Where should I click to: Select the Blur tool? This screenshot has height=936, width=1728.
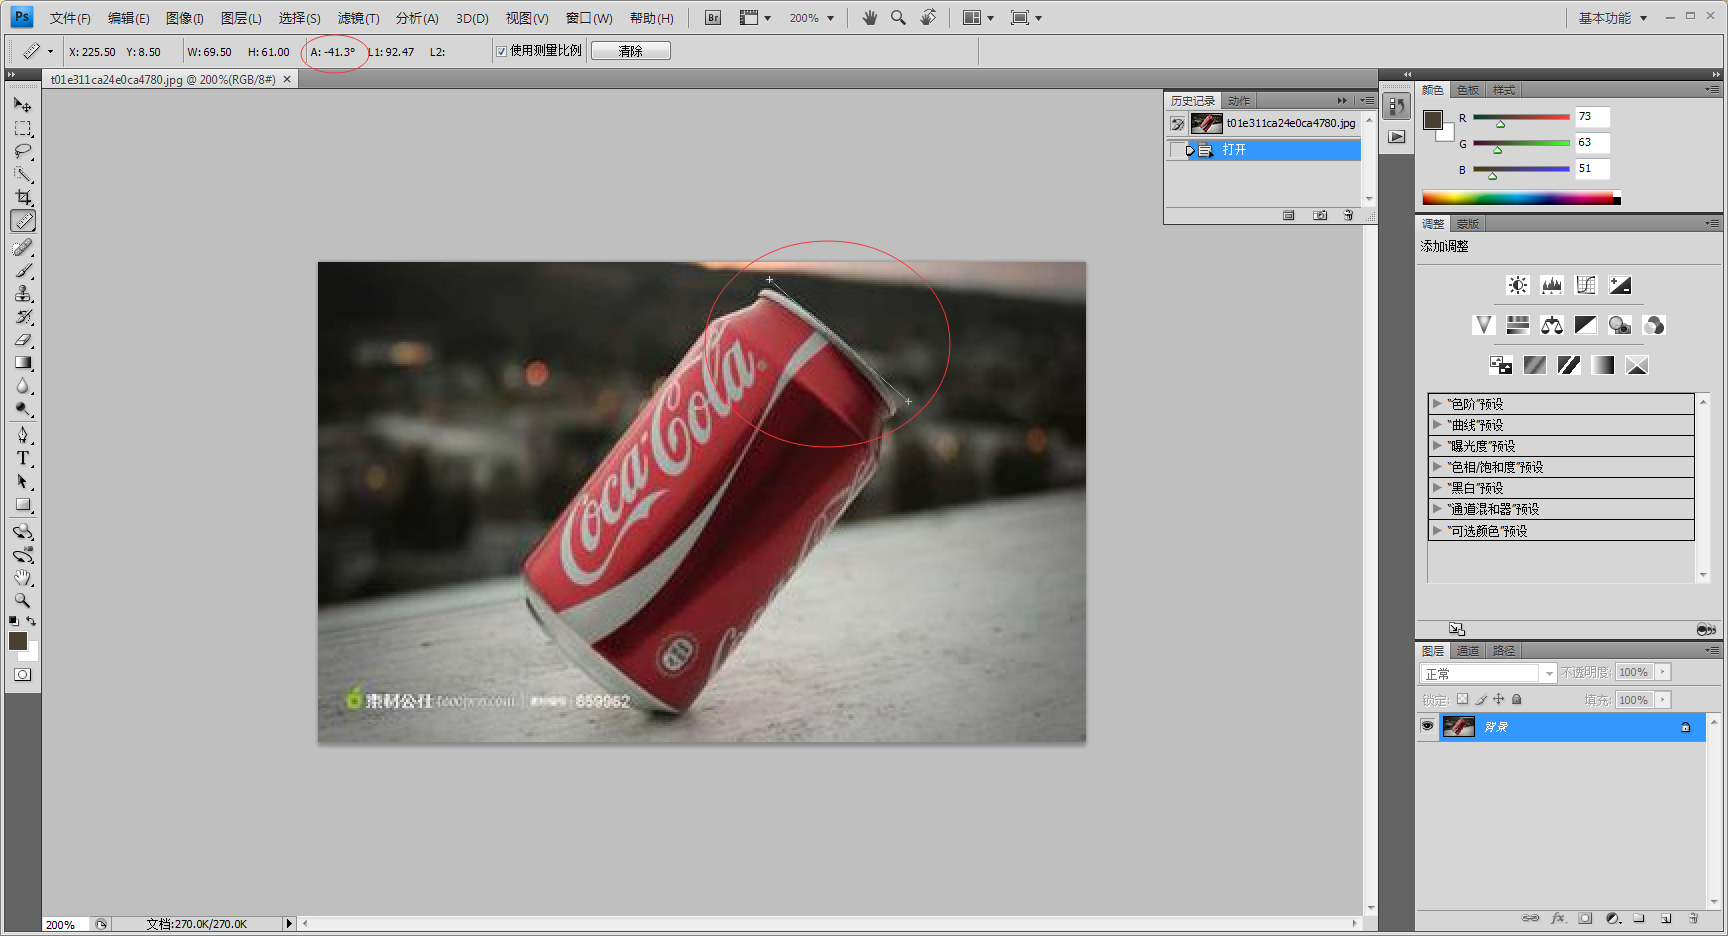(x=23, y=386)
